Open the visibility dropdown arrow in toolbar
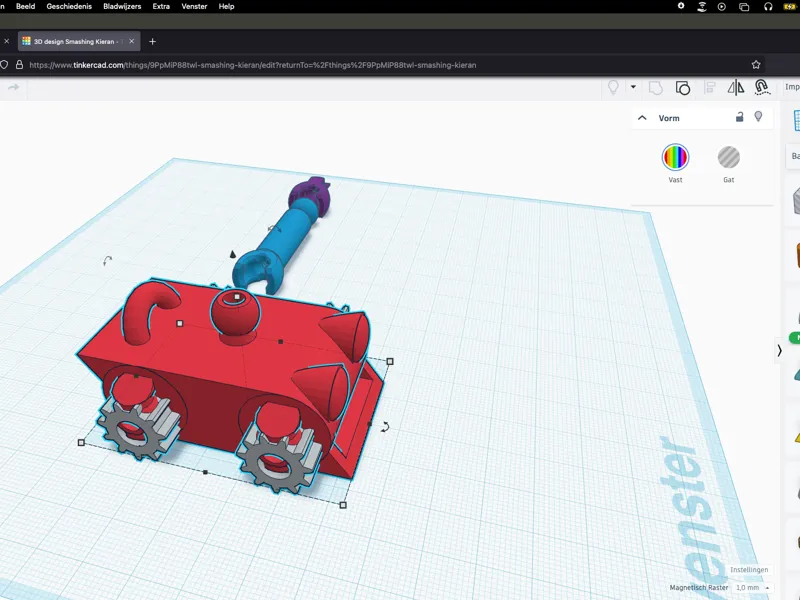Image resolution: width=800 pixels, height=600 pixels. (x=633, y=87)
